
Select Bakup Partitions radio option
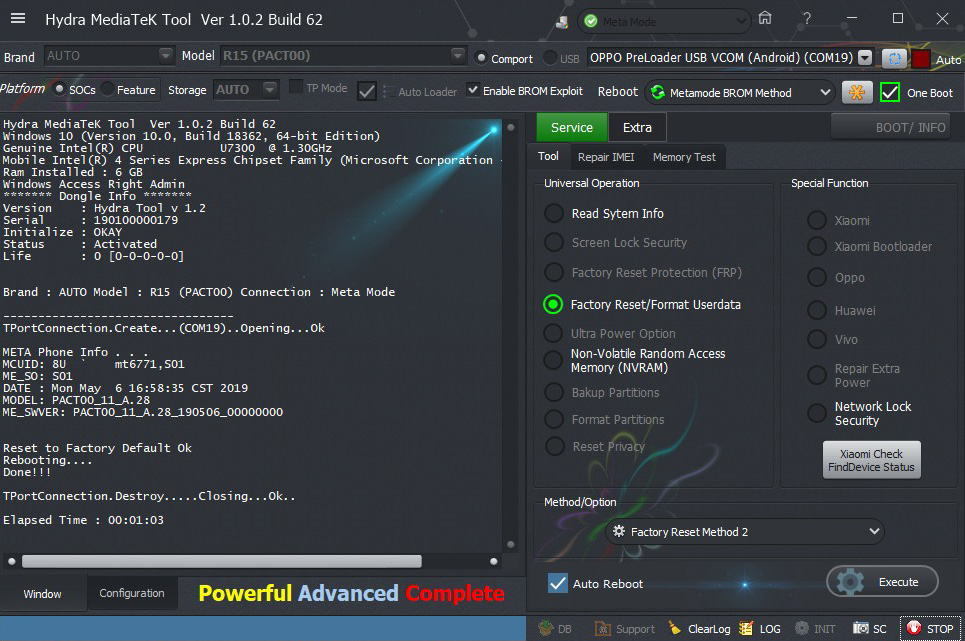553,392
